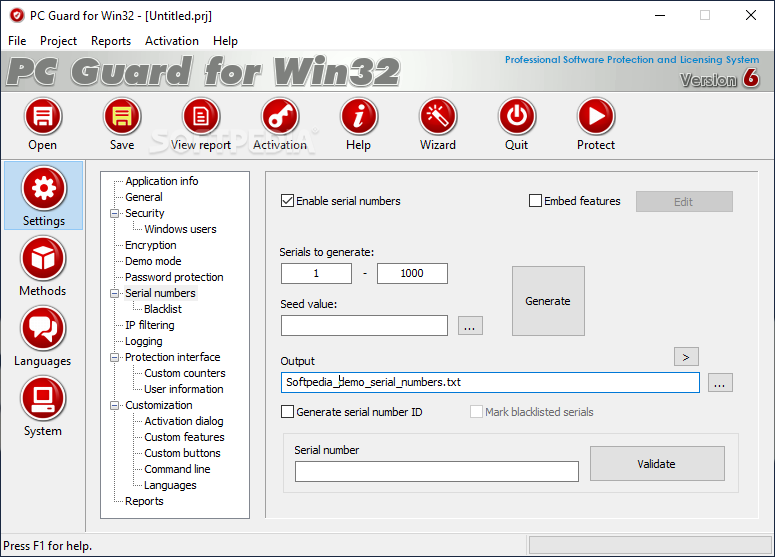This screenshot has height=557, width=775.
Task: Open the Project menu
Action: pyautogui.click(x=58, y=41)
